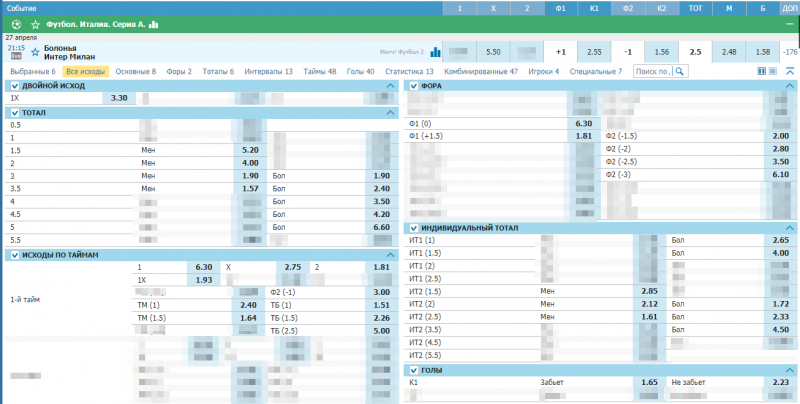Collapse the ИНДИВИДУАЛЬНЫЙ ТОТАЛ section chevron
This screenshot has height=404, width=800.
coord(790,228)
